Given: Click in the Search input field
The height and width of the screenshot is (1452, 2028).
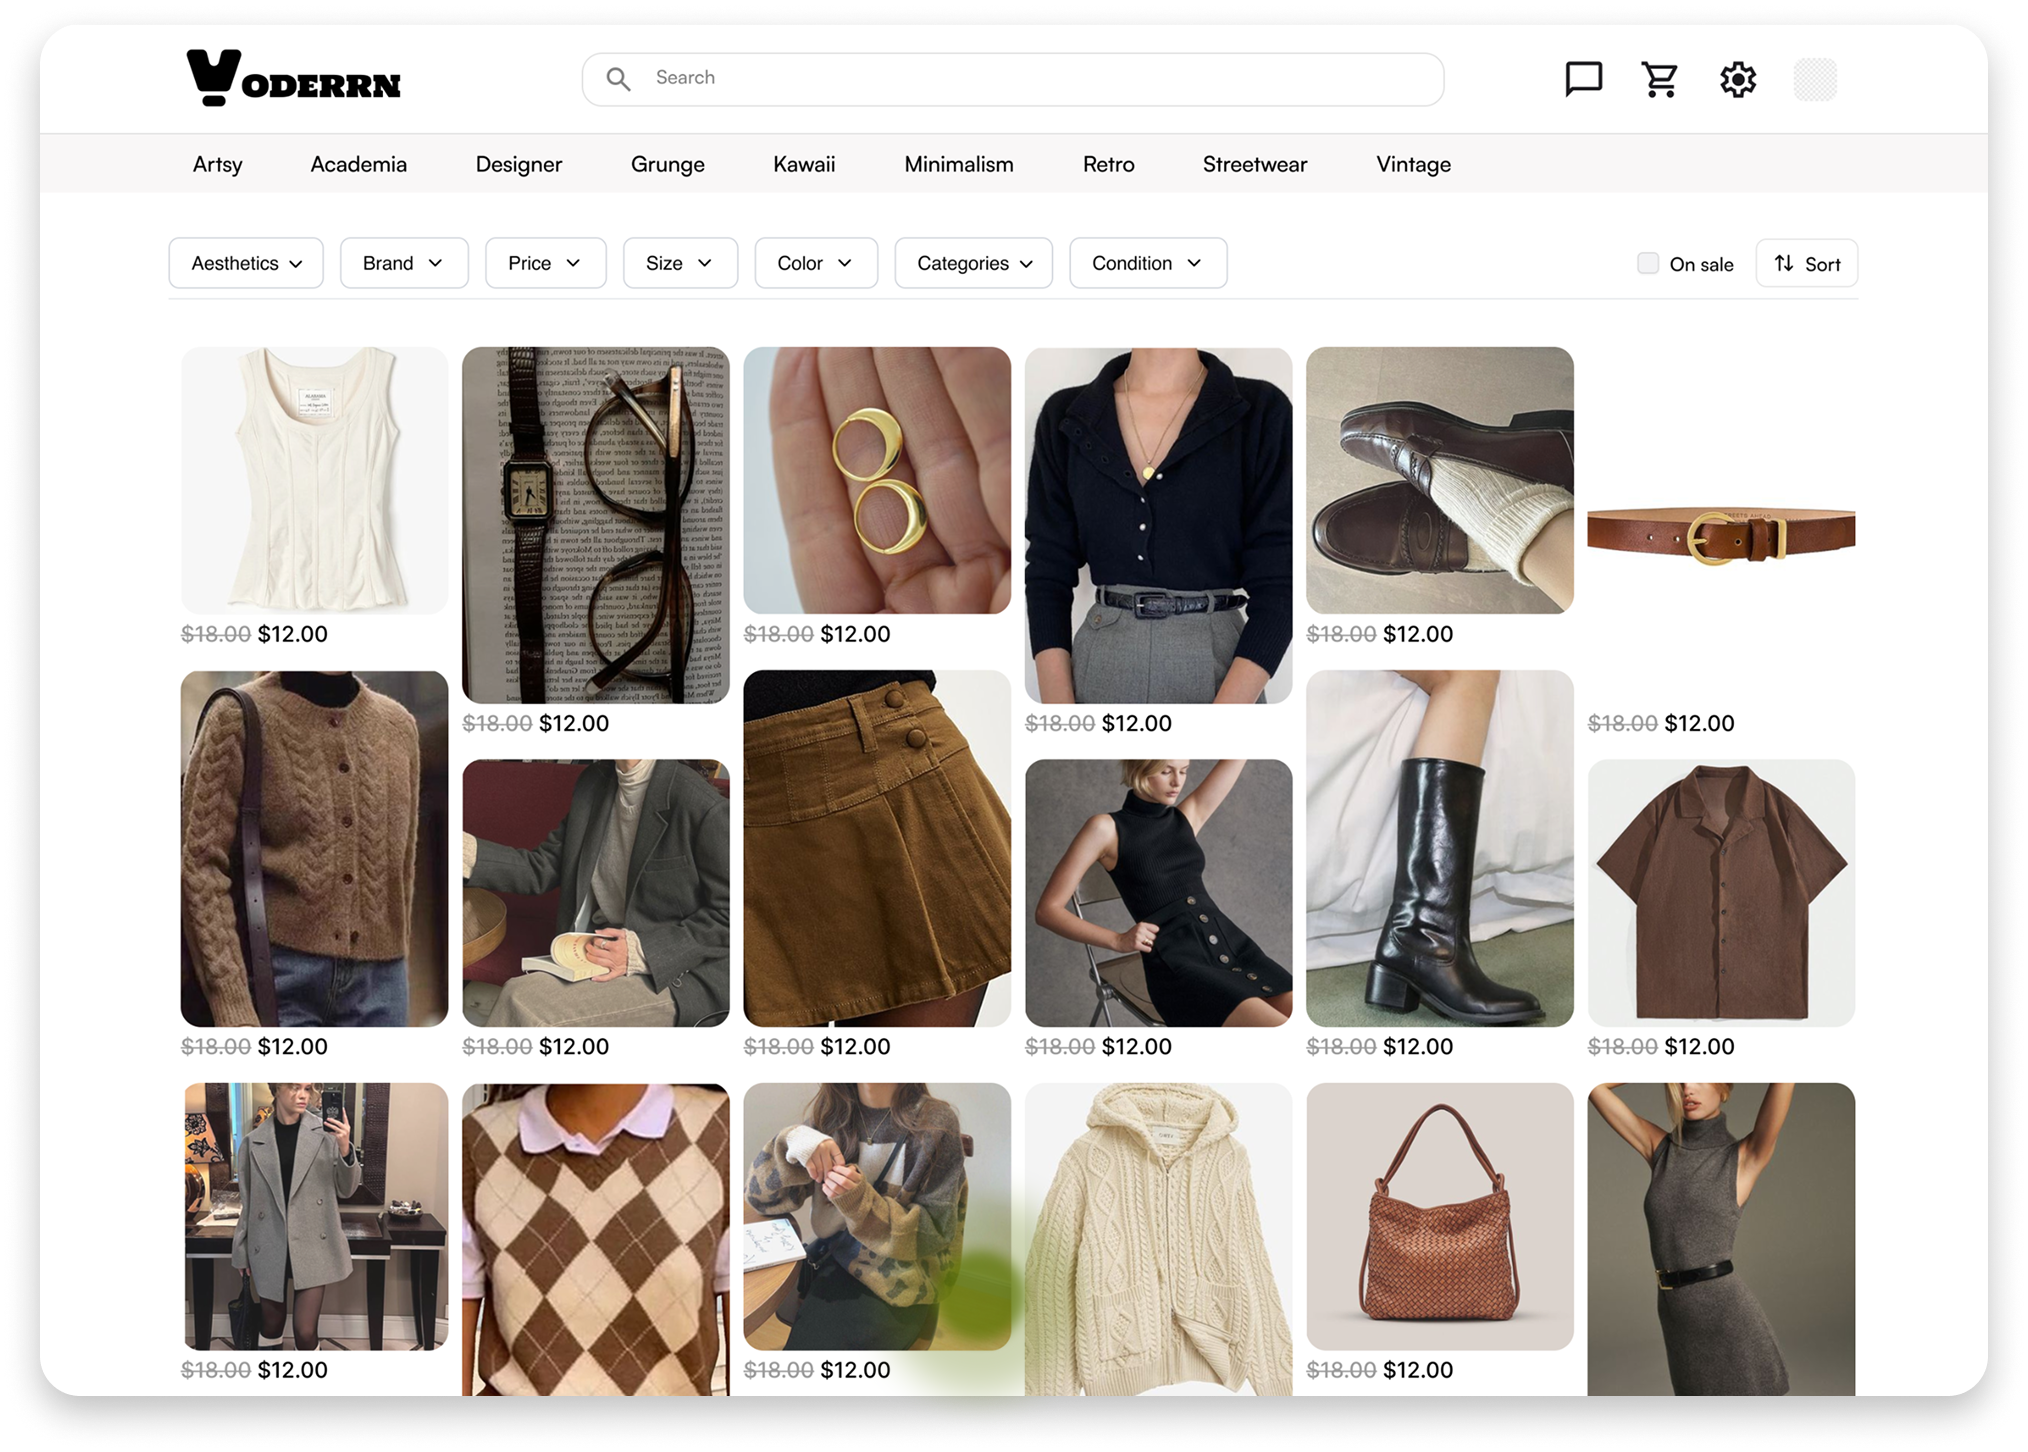Looking at the screenshot, I should pos(1040,78).
